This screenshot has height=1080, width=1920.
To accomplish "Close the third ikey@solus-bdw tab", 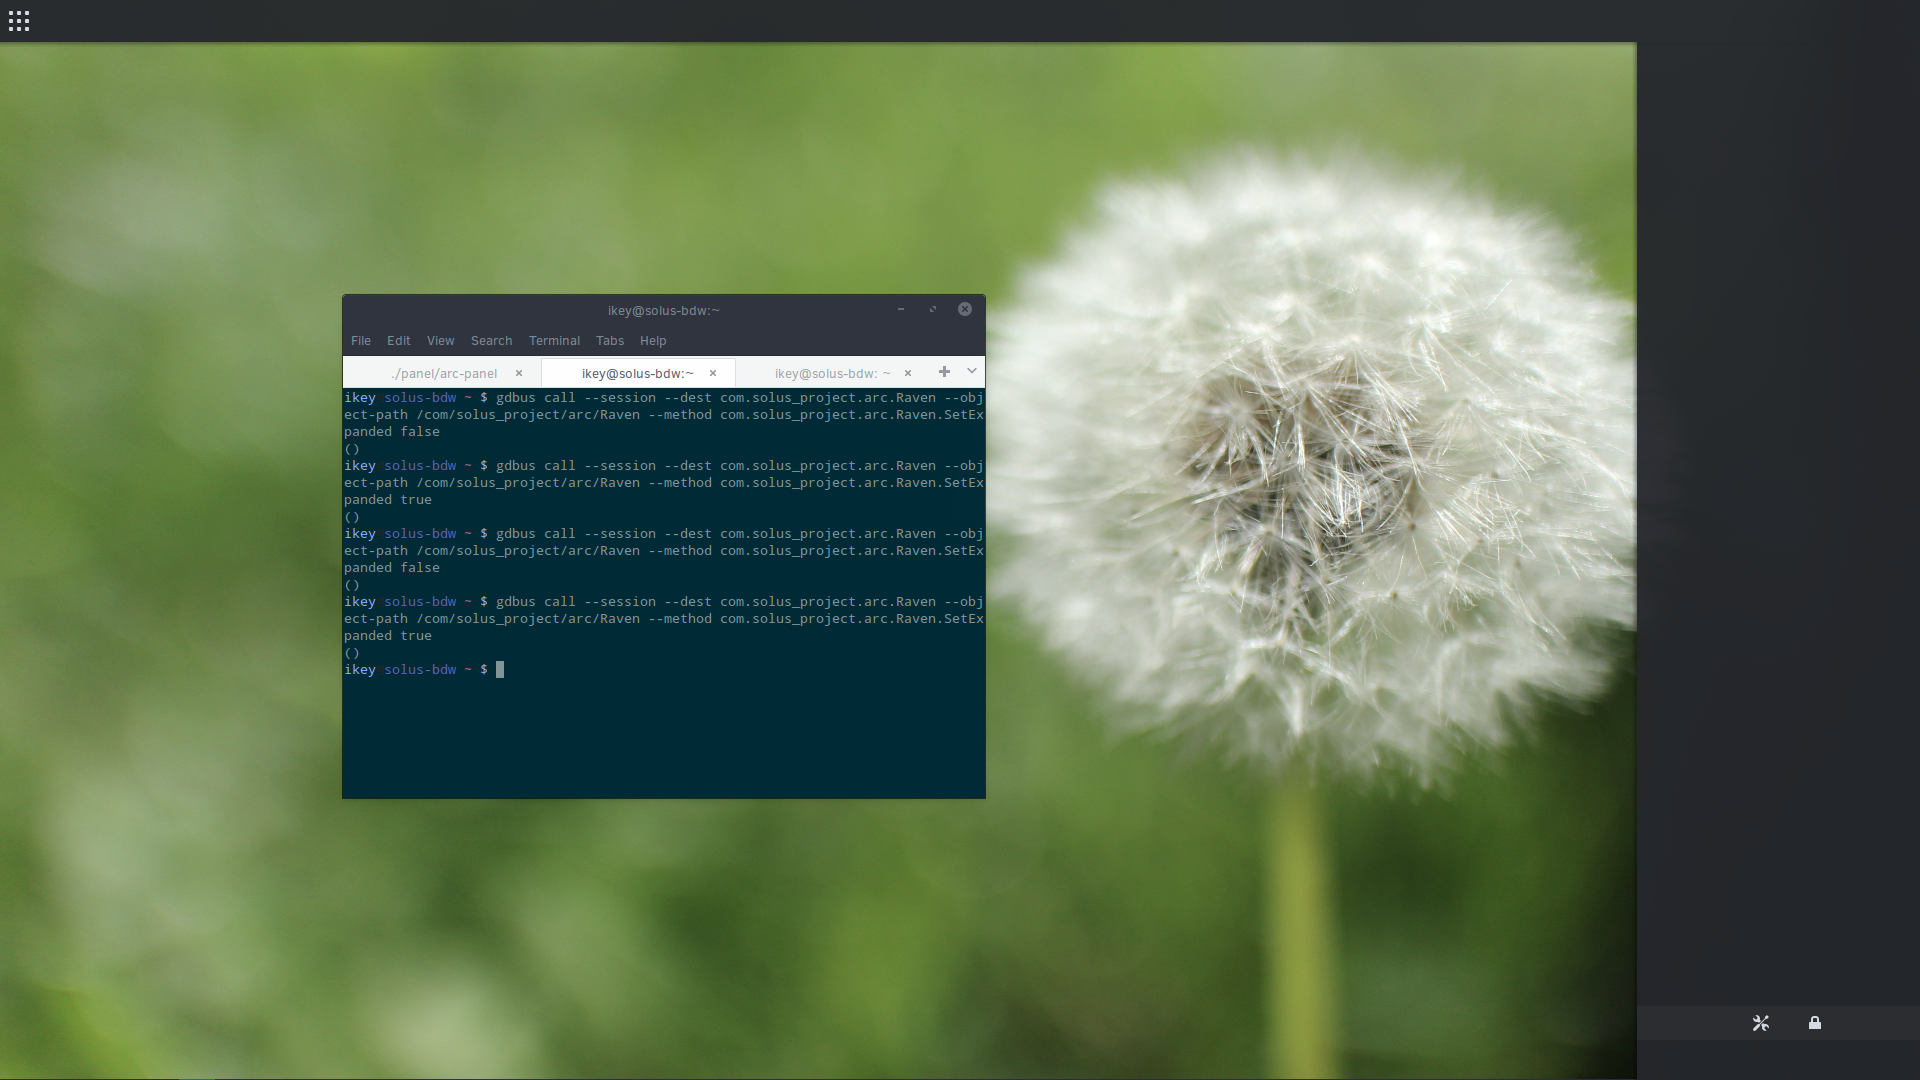I will coord(908,373).
